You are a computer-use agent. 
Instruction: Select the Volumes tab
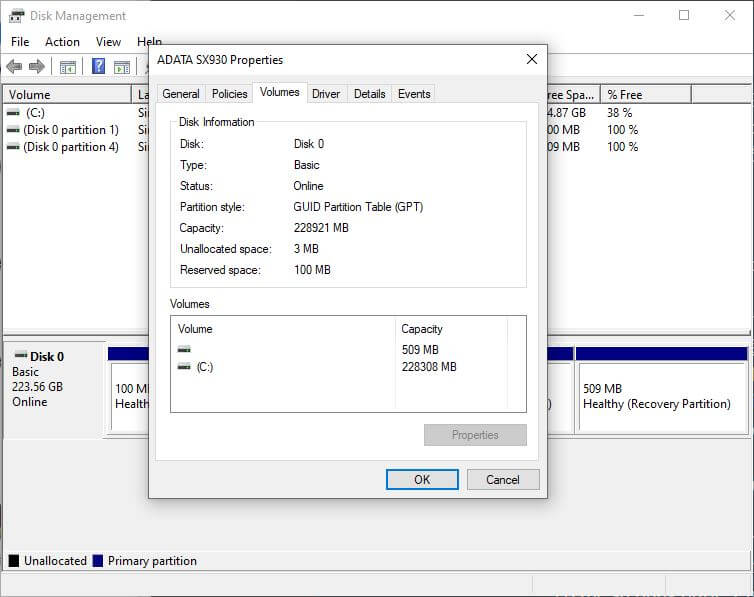pos(279,92)
